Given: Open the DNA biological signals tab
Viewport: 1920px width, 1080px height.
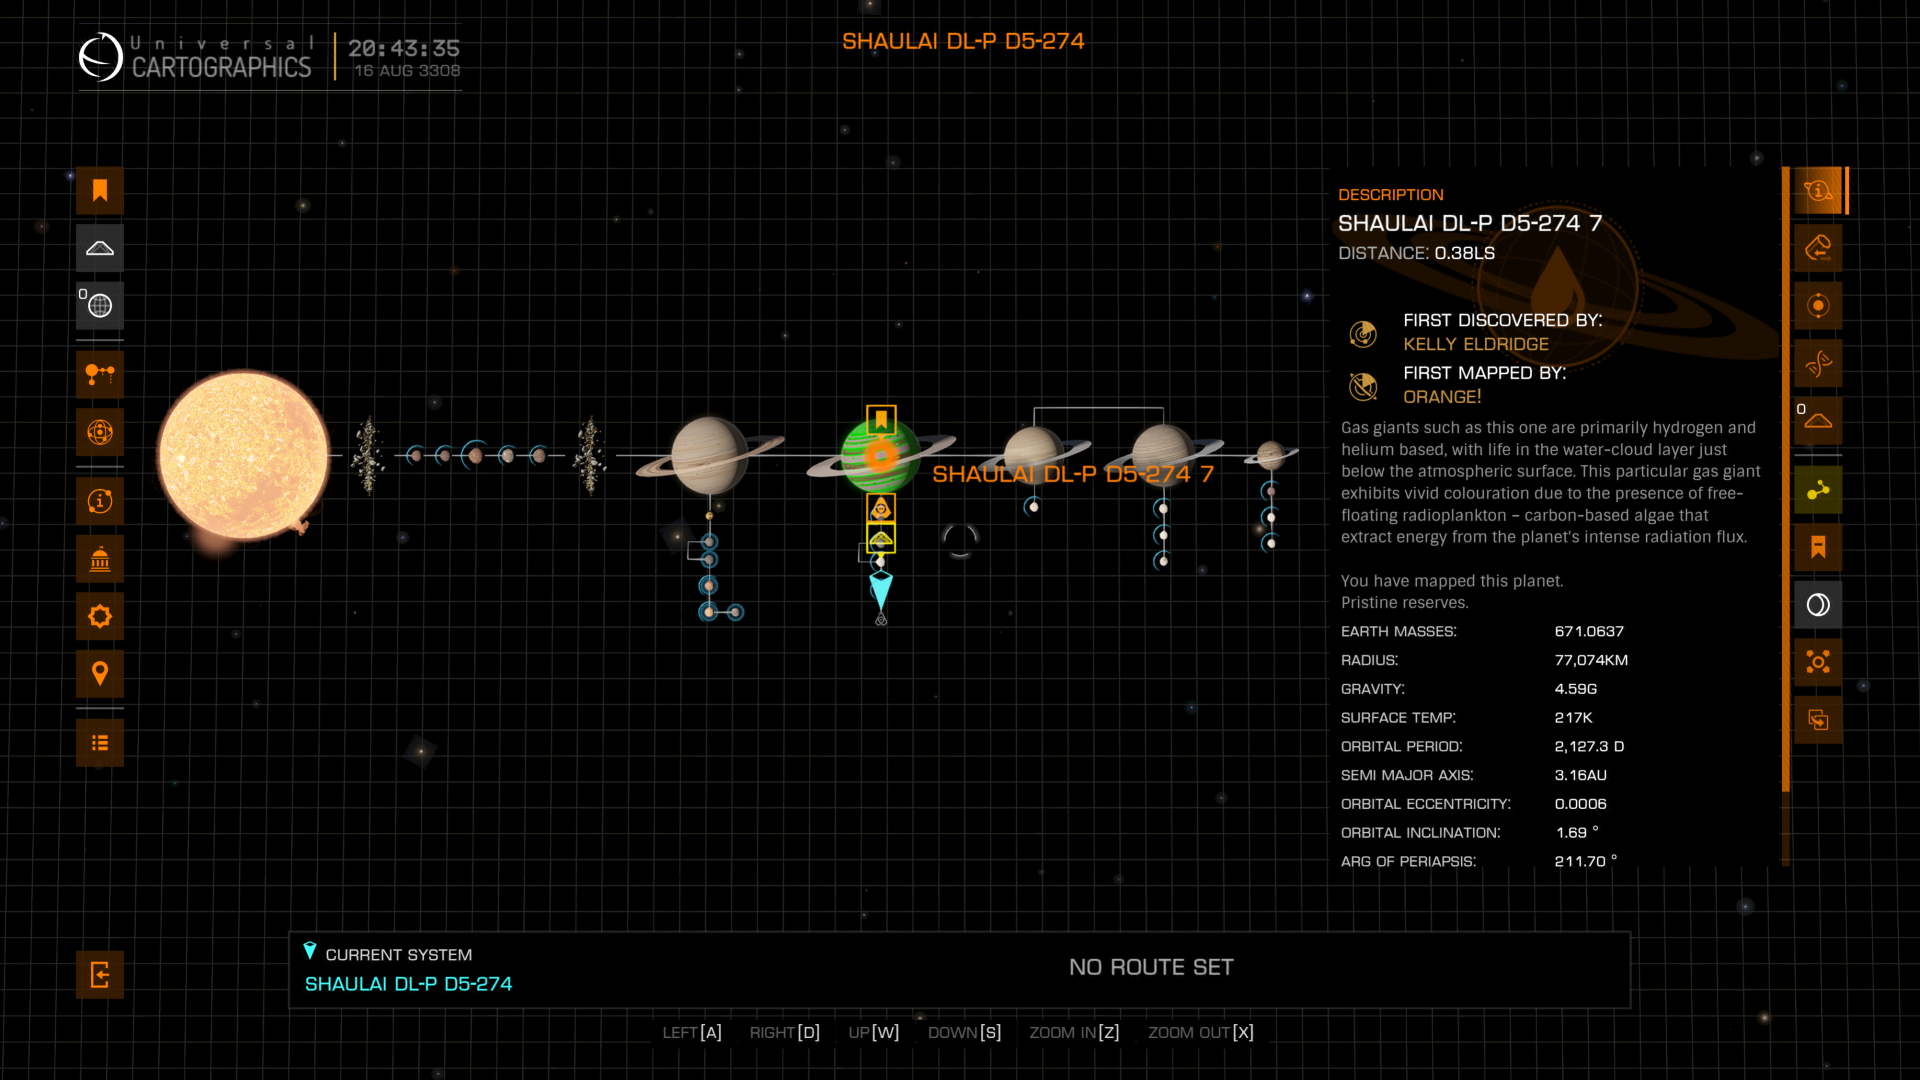Looking at the screenshot, I should (x=1818, y=363).
